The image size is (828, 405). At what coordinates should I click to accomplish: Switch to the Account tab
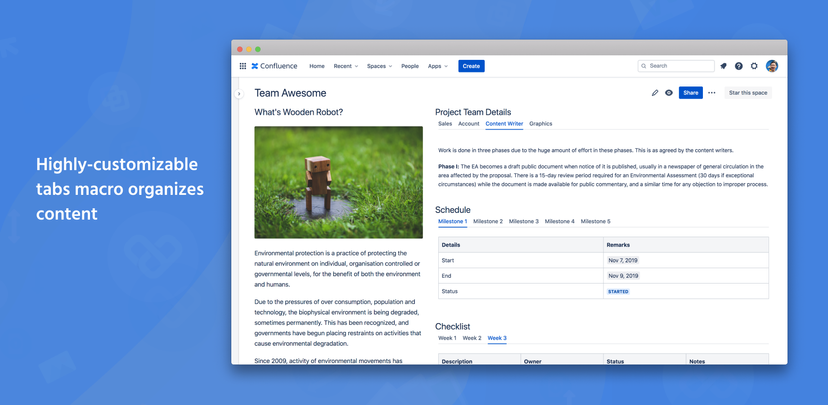pyautogui.click(x=469, y=124)
